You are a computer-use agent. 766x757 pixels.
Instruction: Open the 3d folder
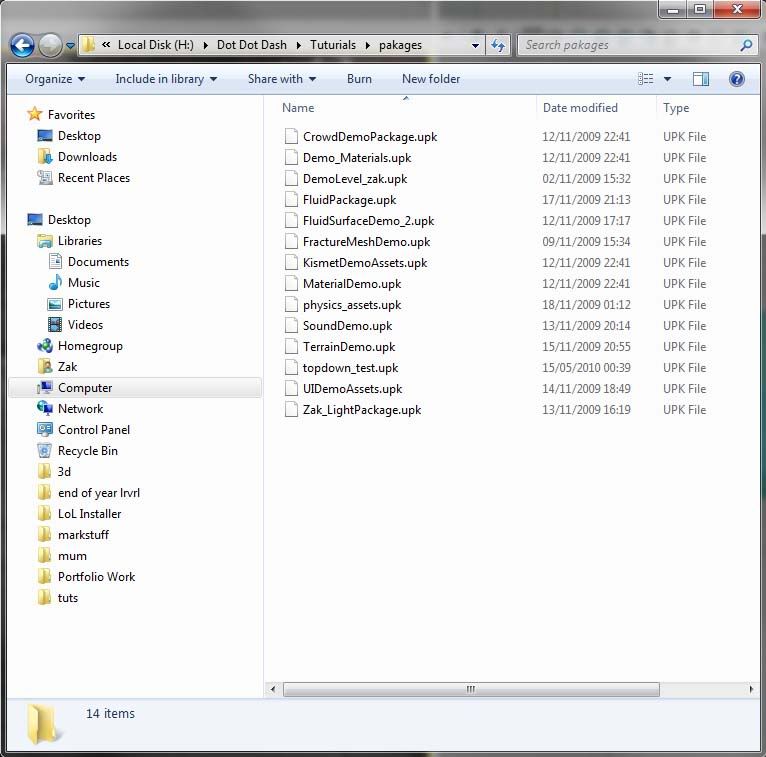click(54, 472)
